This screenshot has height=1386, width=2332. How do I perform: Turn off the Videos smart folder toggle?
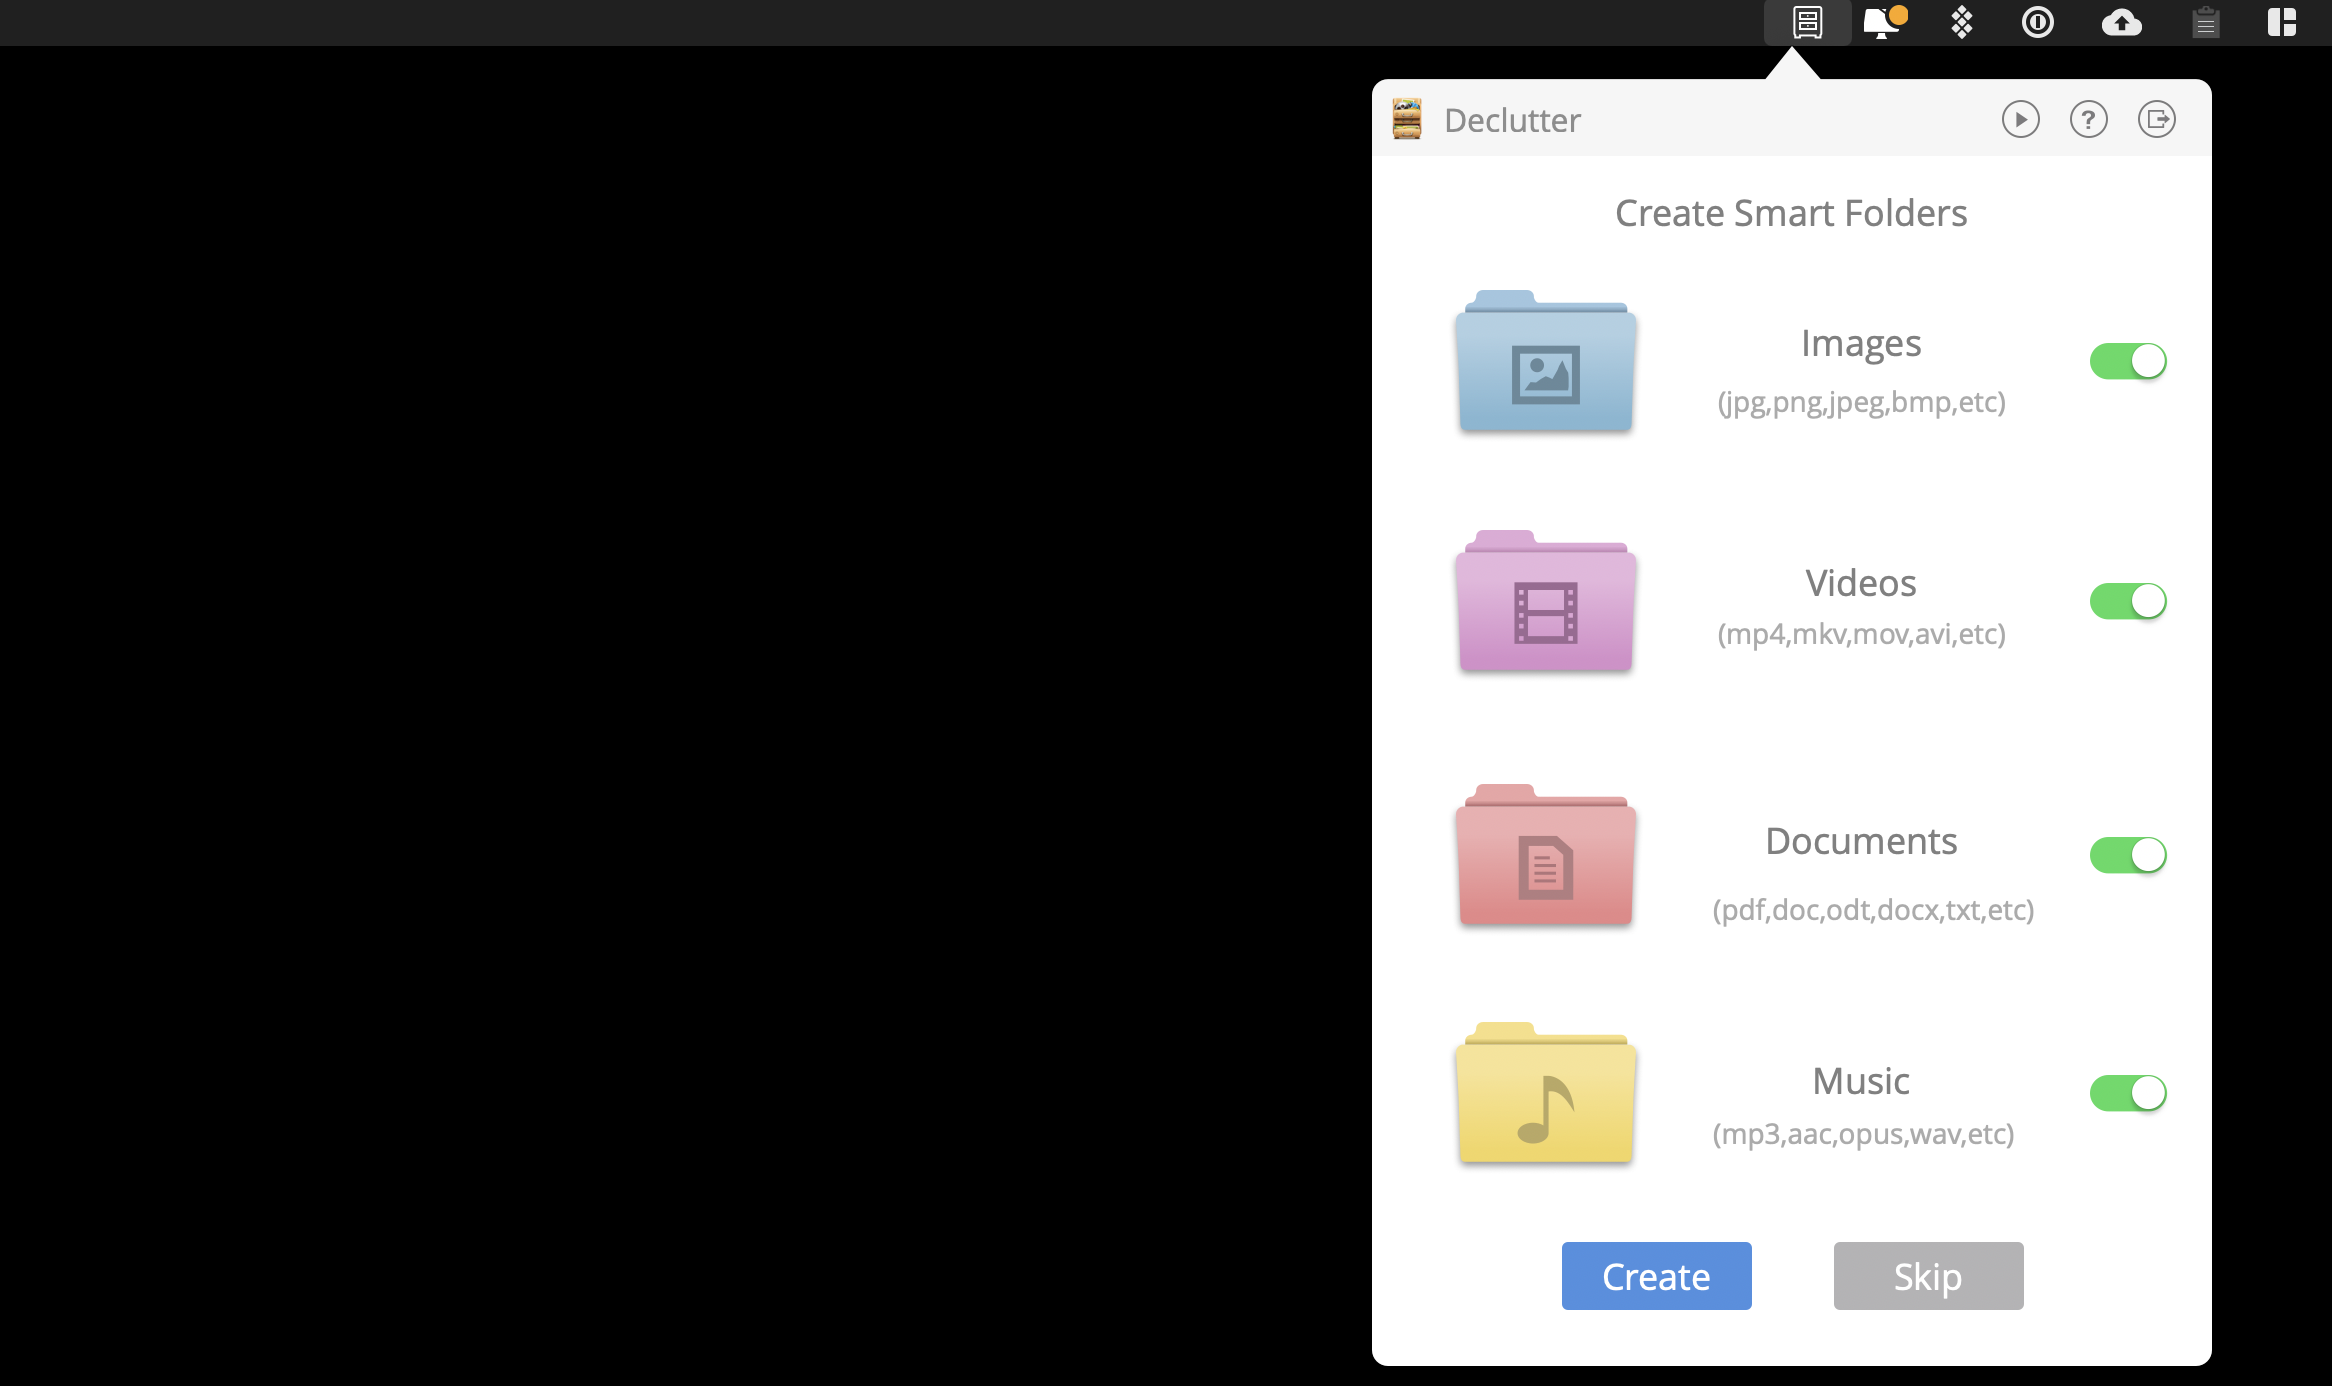click(x=2128, y=601)
